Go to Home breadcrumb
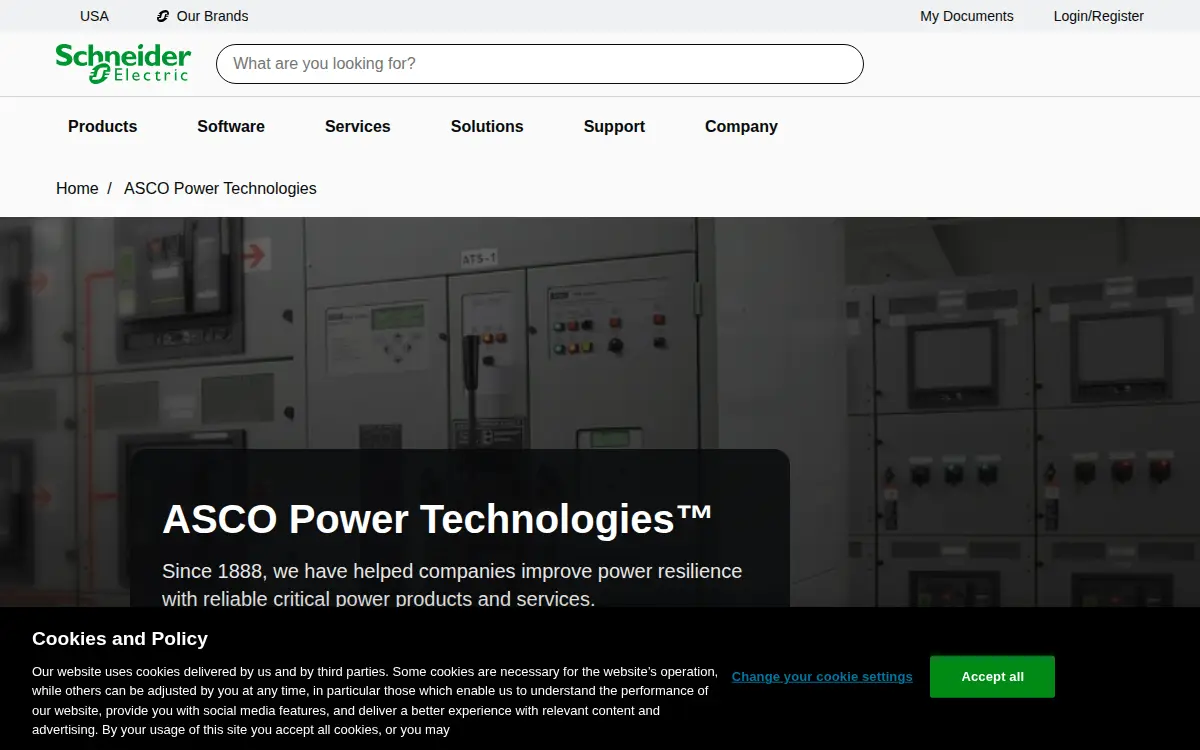 [77, 188]
